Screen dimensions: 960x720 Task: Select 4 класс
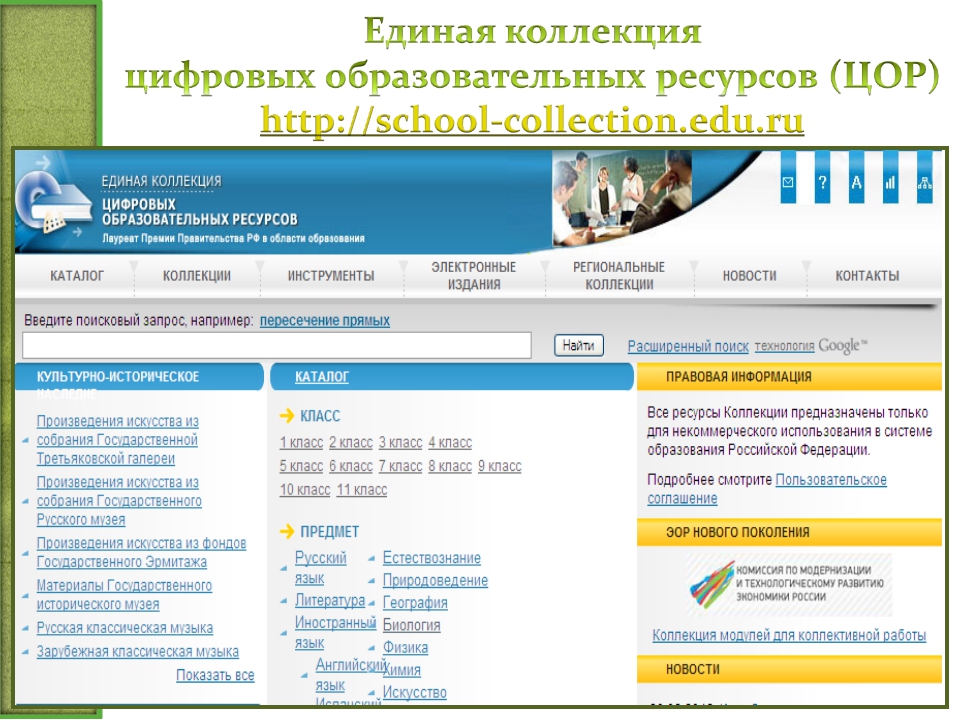coord(450,443)
